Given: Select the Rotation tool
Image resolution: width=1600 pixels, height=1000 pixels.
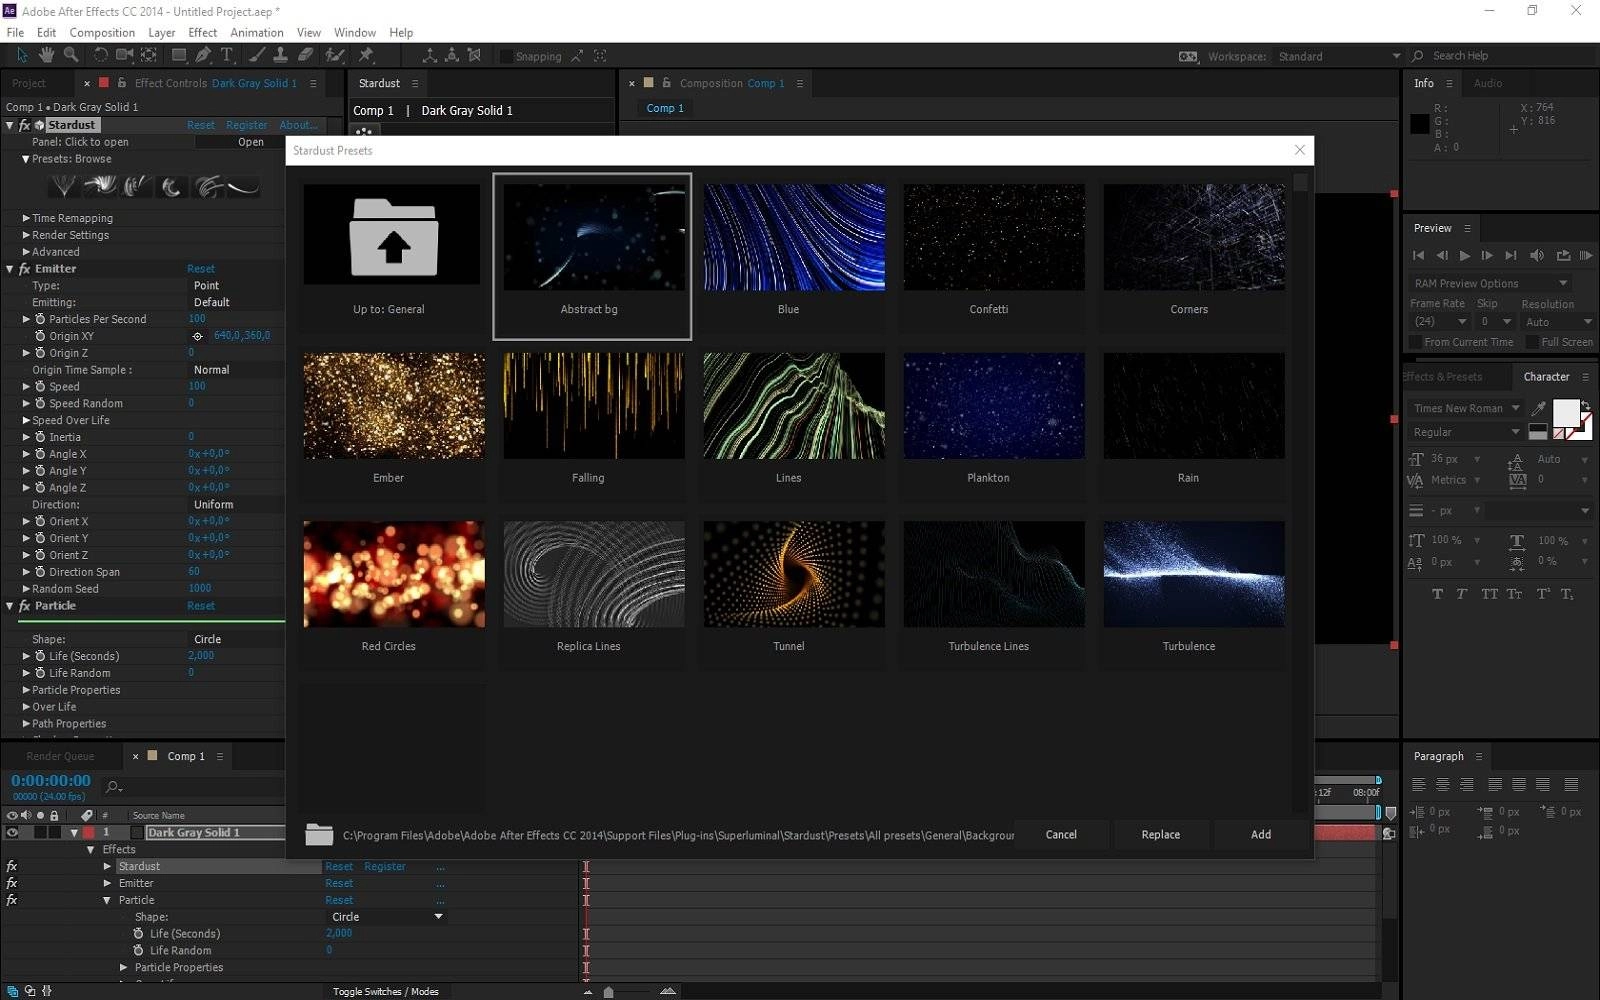Looking at the screenshot, I should coord(100,55).
